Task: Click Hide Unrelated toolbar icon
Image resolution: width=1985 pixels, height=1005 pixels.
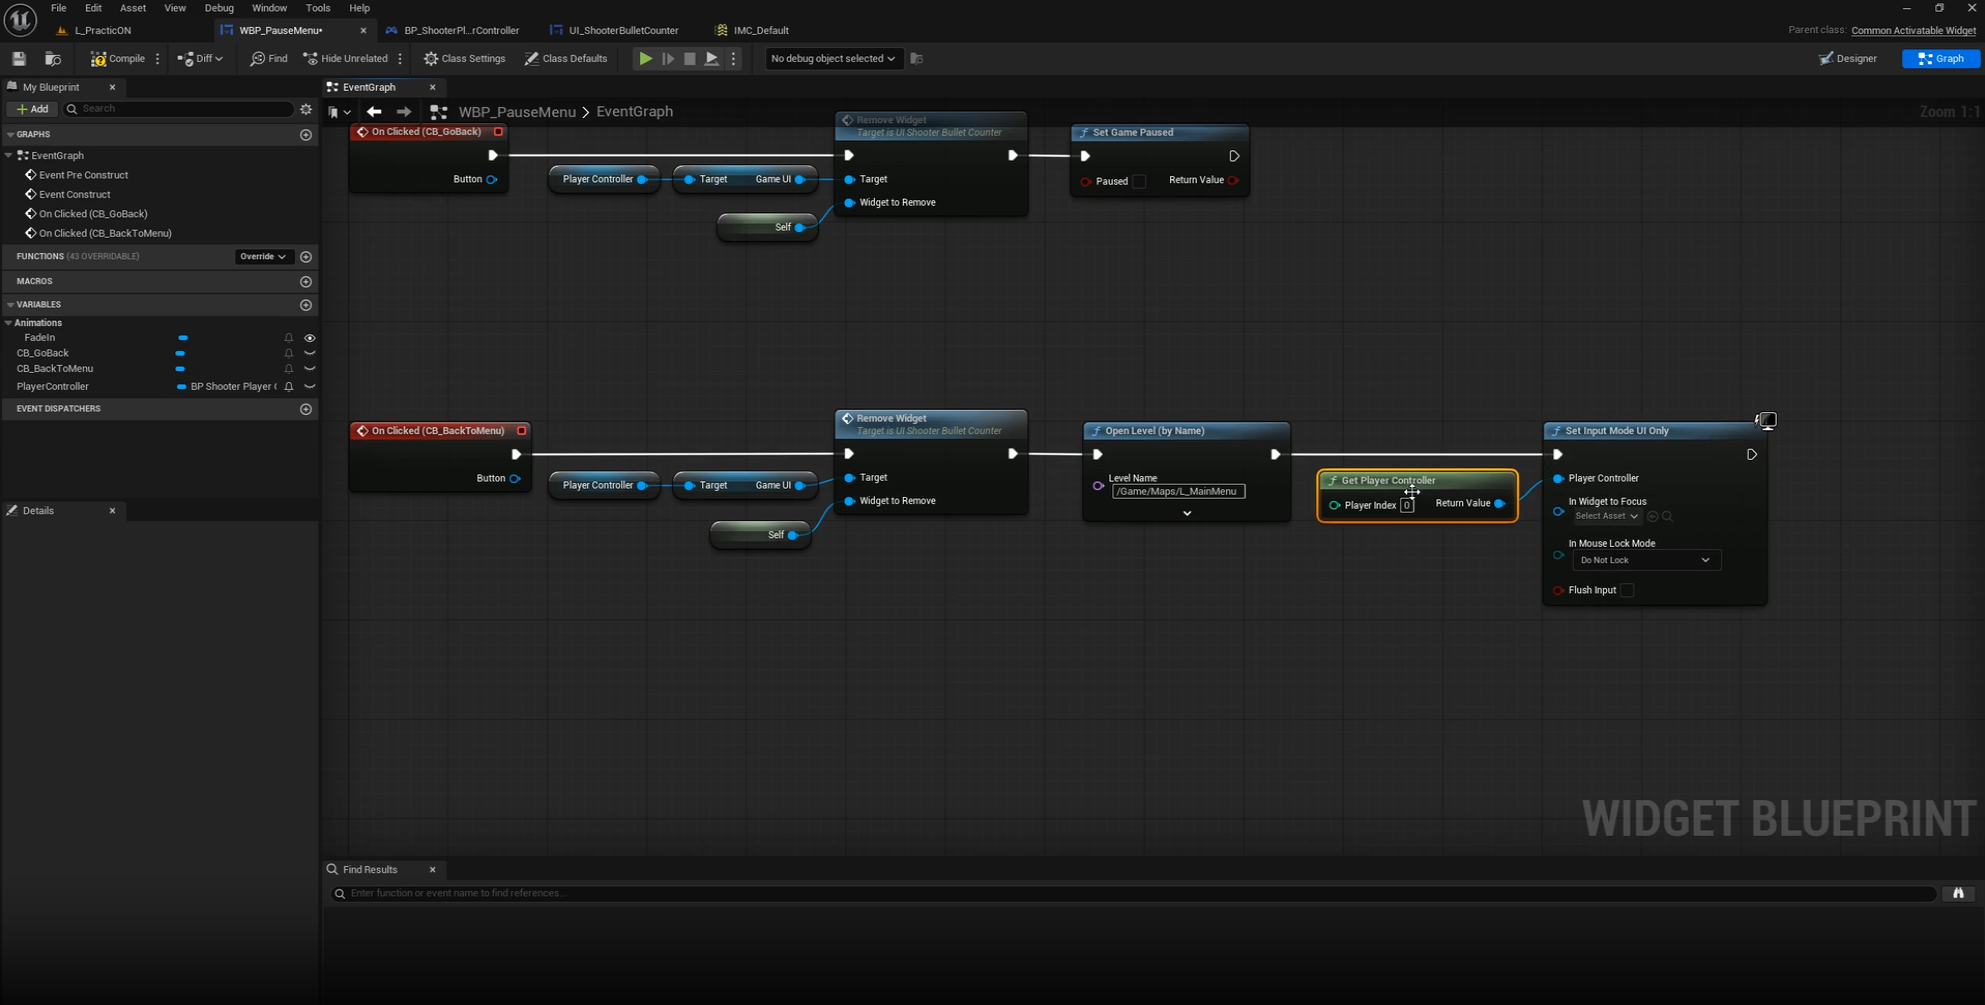Action: [x=346, y=59]
